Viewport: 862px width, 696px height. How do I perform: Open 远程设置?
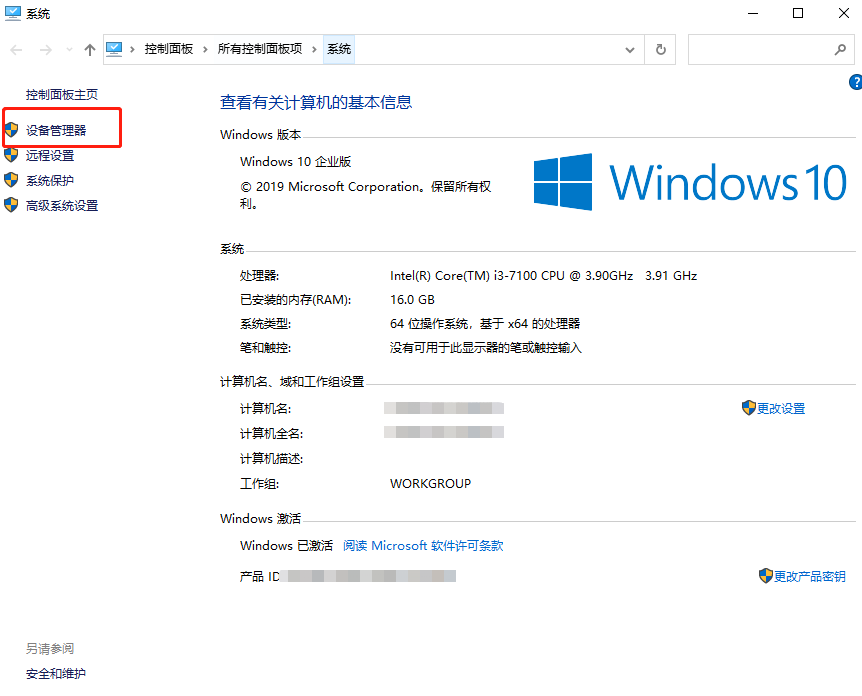click(49, 156)
